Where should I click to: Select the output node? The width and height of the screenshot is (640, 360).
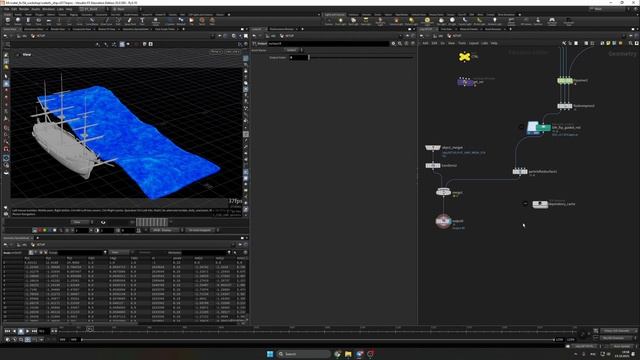point(443,221)
